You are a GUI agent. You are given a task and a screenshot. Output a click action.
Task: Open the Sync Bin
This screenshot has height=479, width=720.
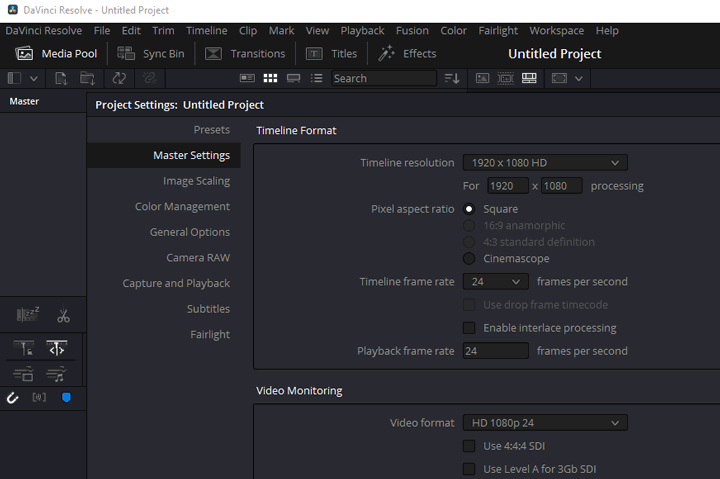[x=151, y=54]
